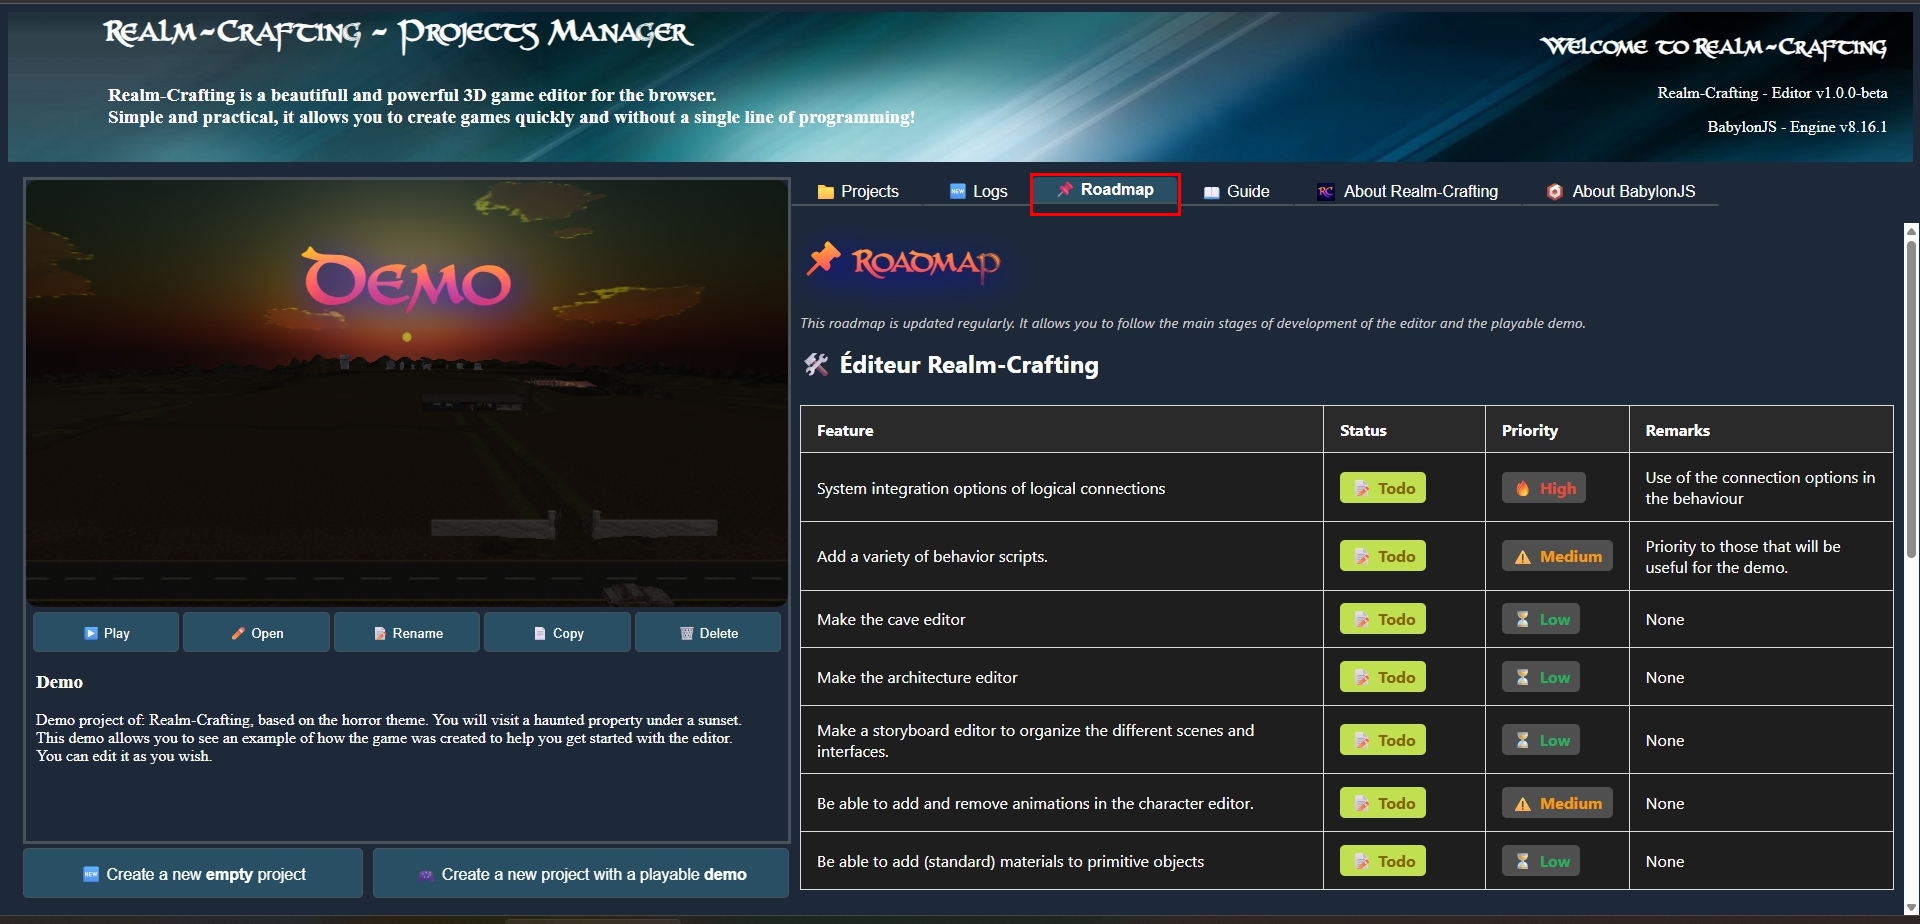Click the document icon on Rename button

380,634
